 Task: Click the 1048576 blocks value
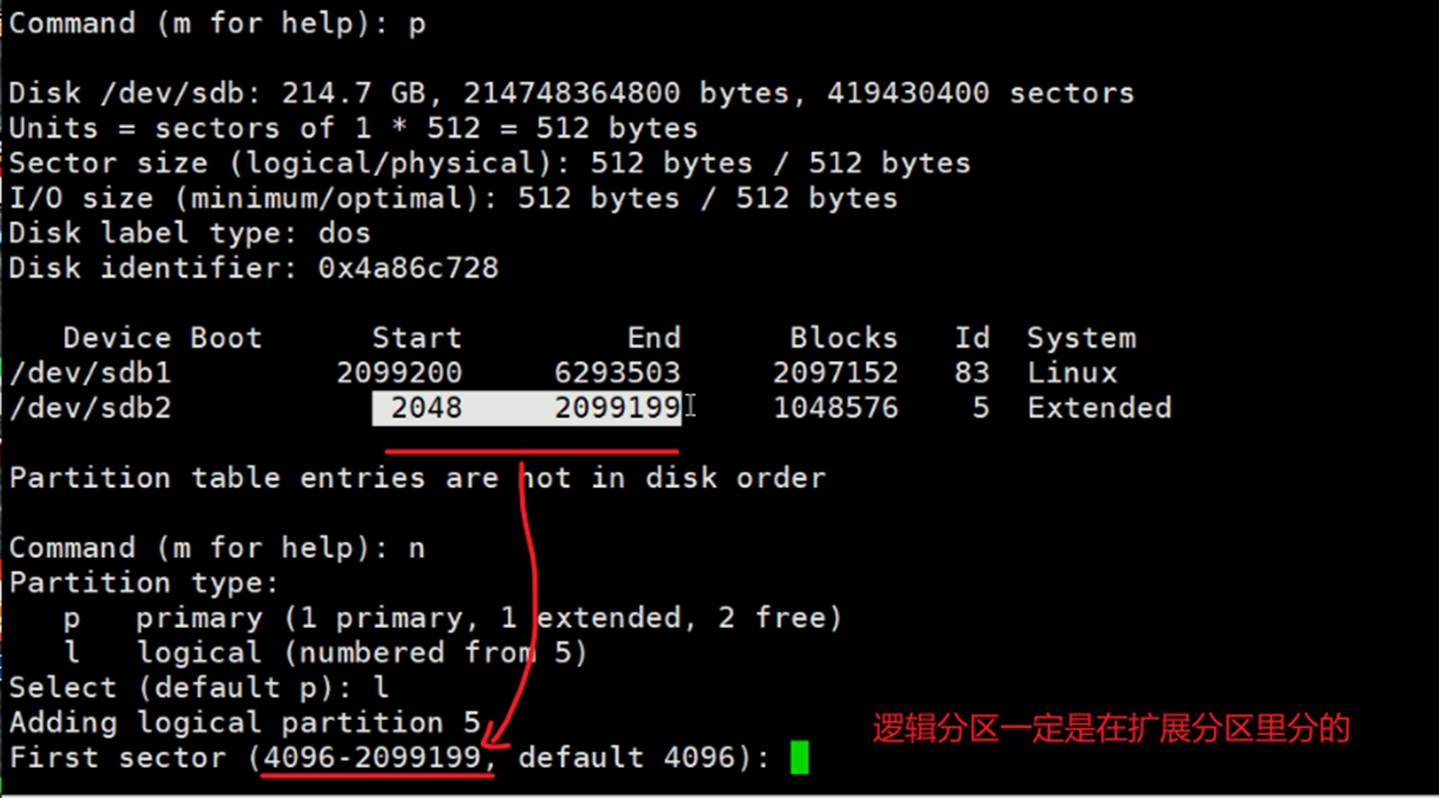[x=835, y=408]
